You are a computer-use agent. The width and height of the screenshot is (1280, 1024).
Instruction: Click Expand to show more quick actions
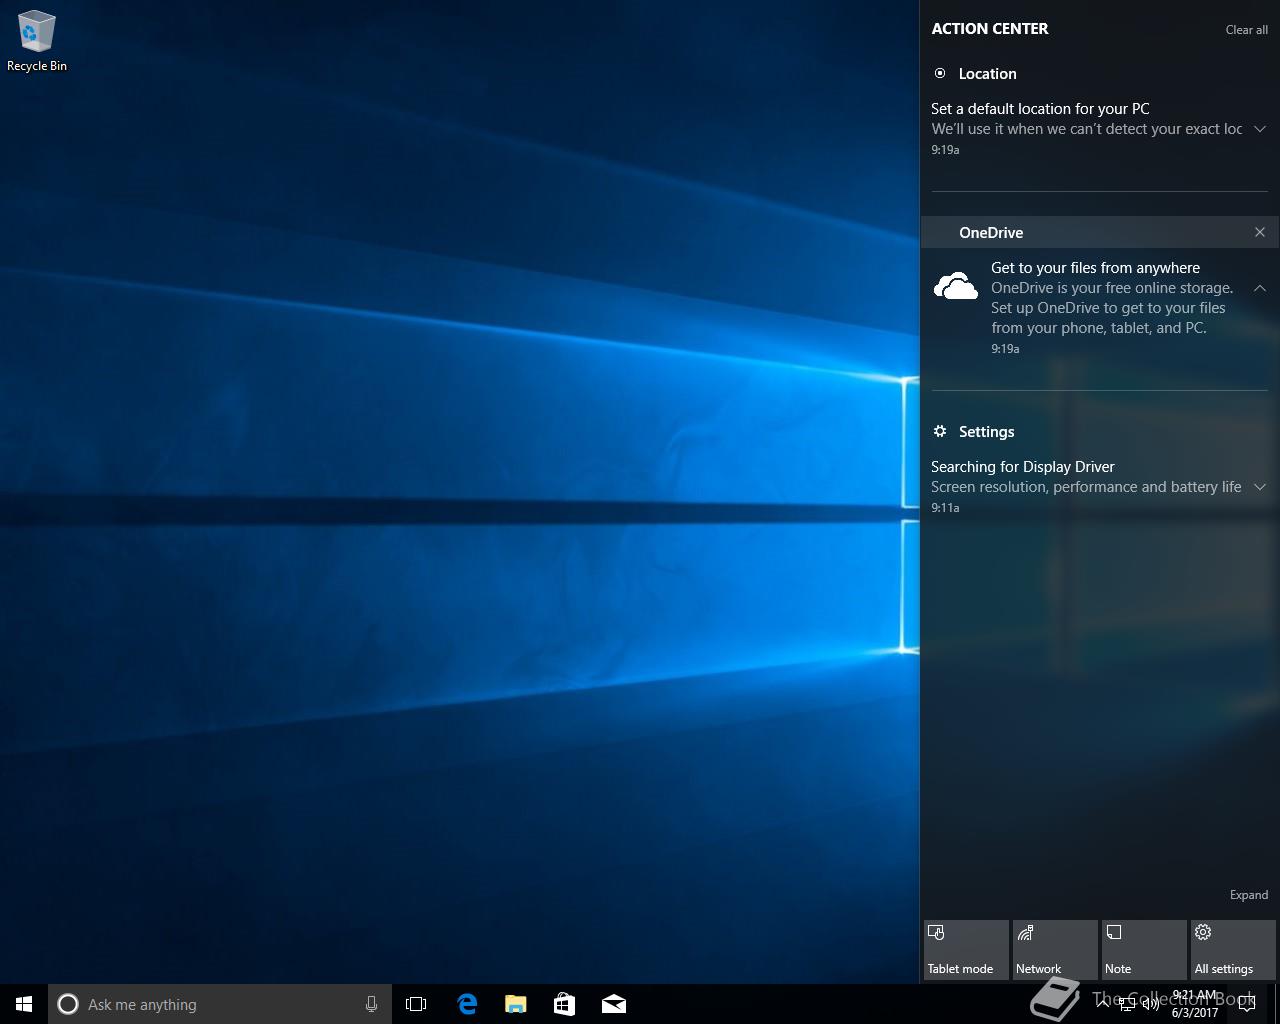pos(1248,895)
